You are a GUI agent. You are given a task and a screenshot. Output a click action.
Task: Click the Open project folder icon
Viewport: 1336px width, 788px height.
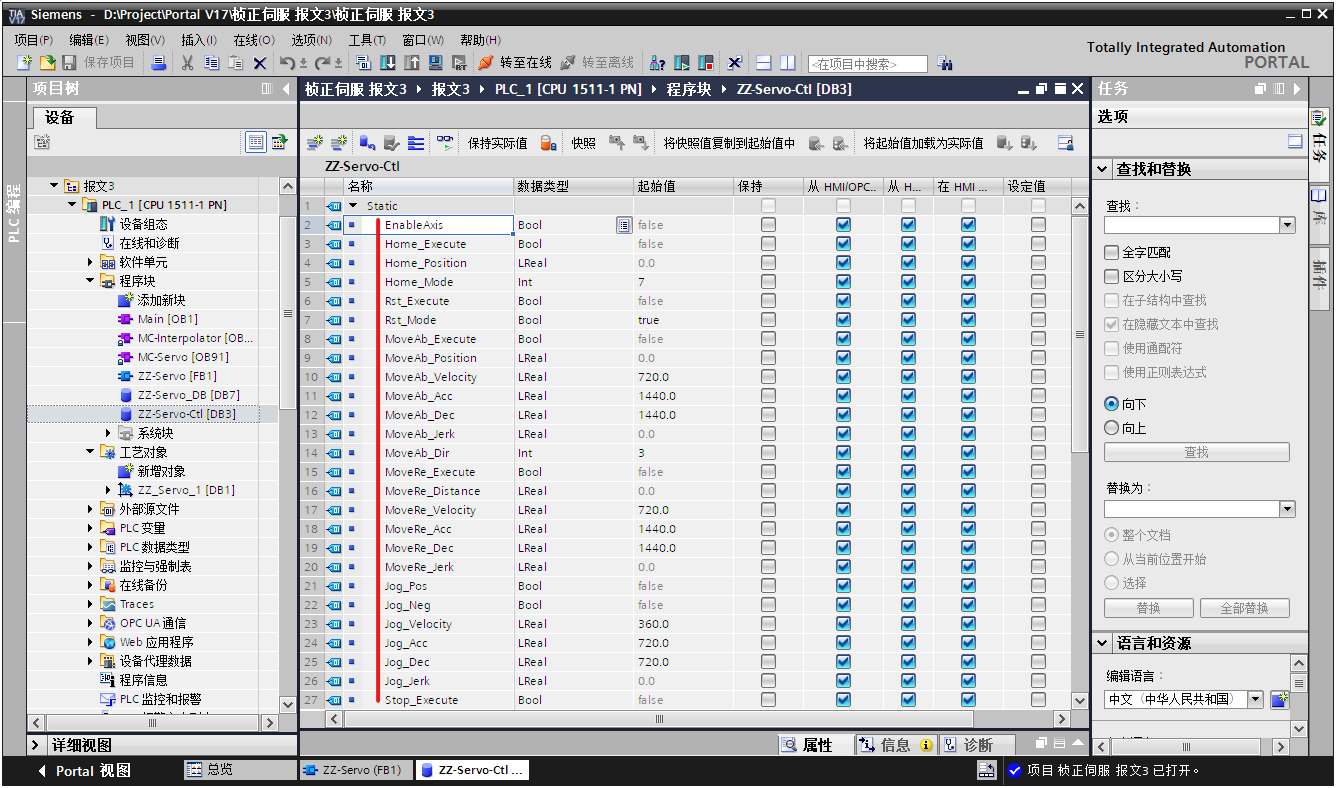coord(47,62)
